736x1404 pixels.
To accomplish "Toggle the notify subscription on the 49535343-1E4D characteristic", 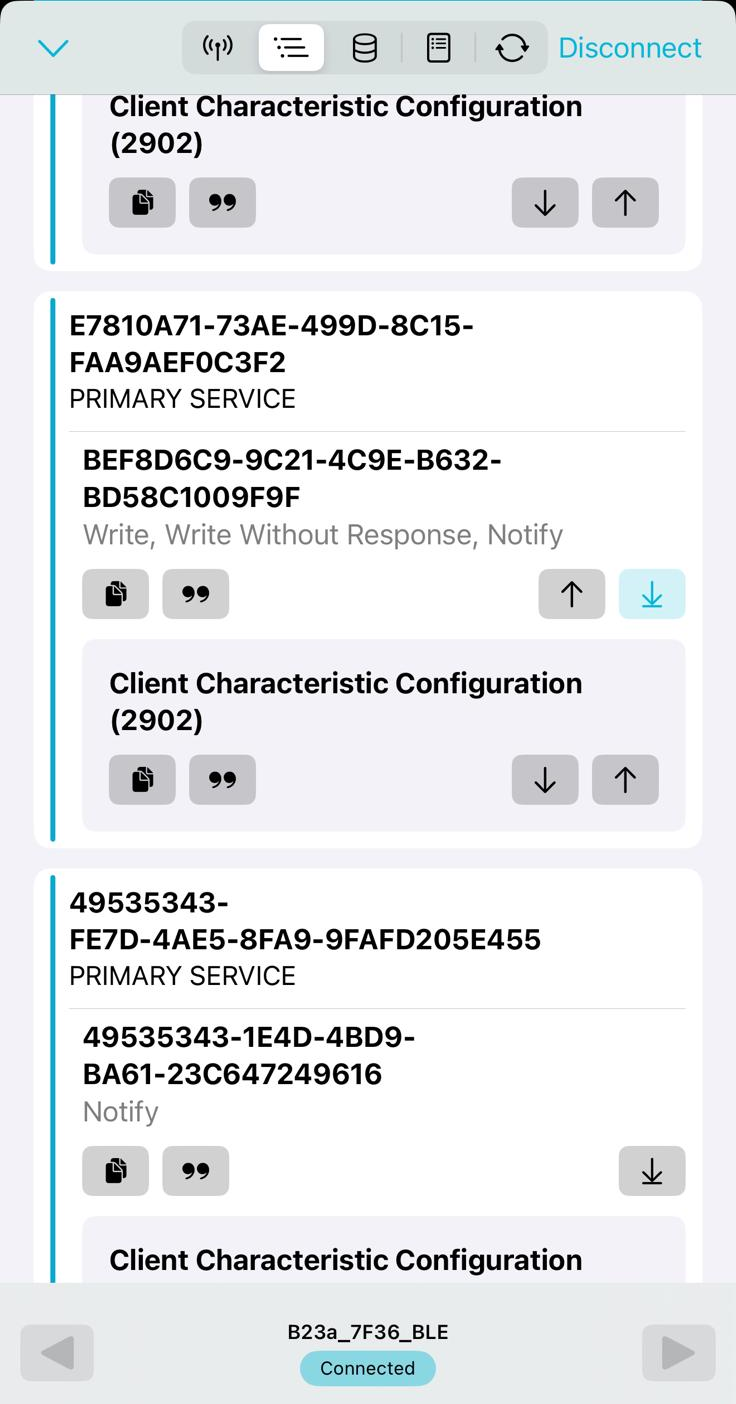I will [x=652, y=1171].
